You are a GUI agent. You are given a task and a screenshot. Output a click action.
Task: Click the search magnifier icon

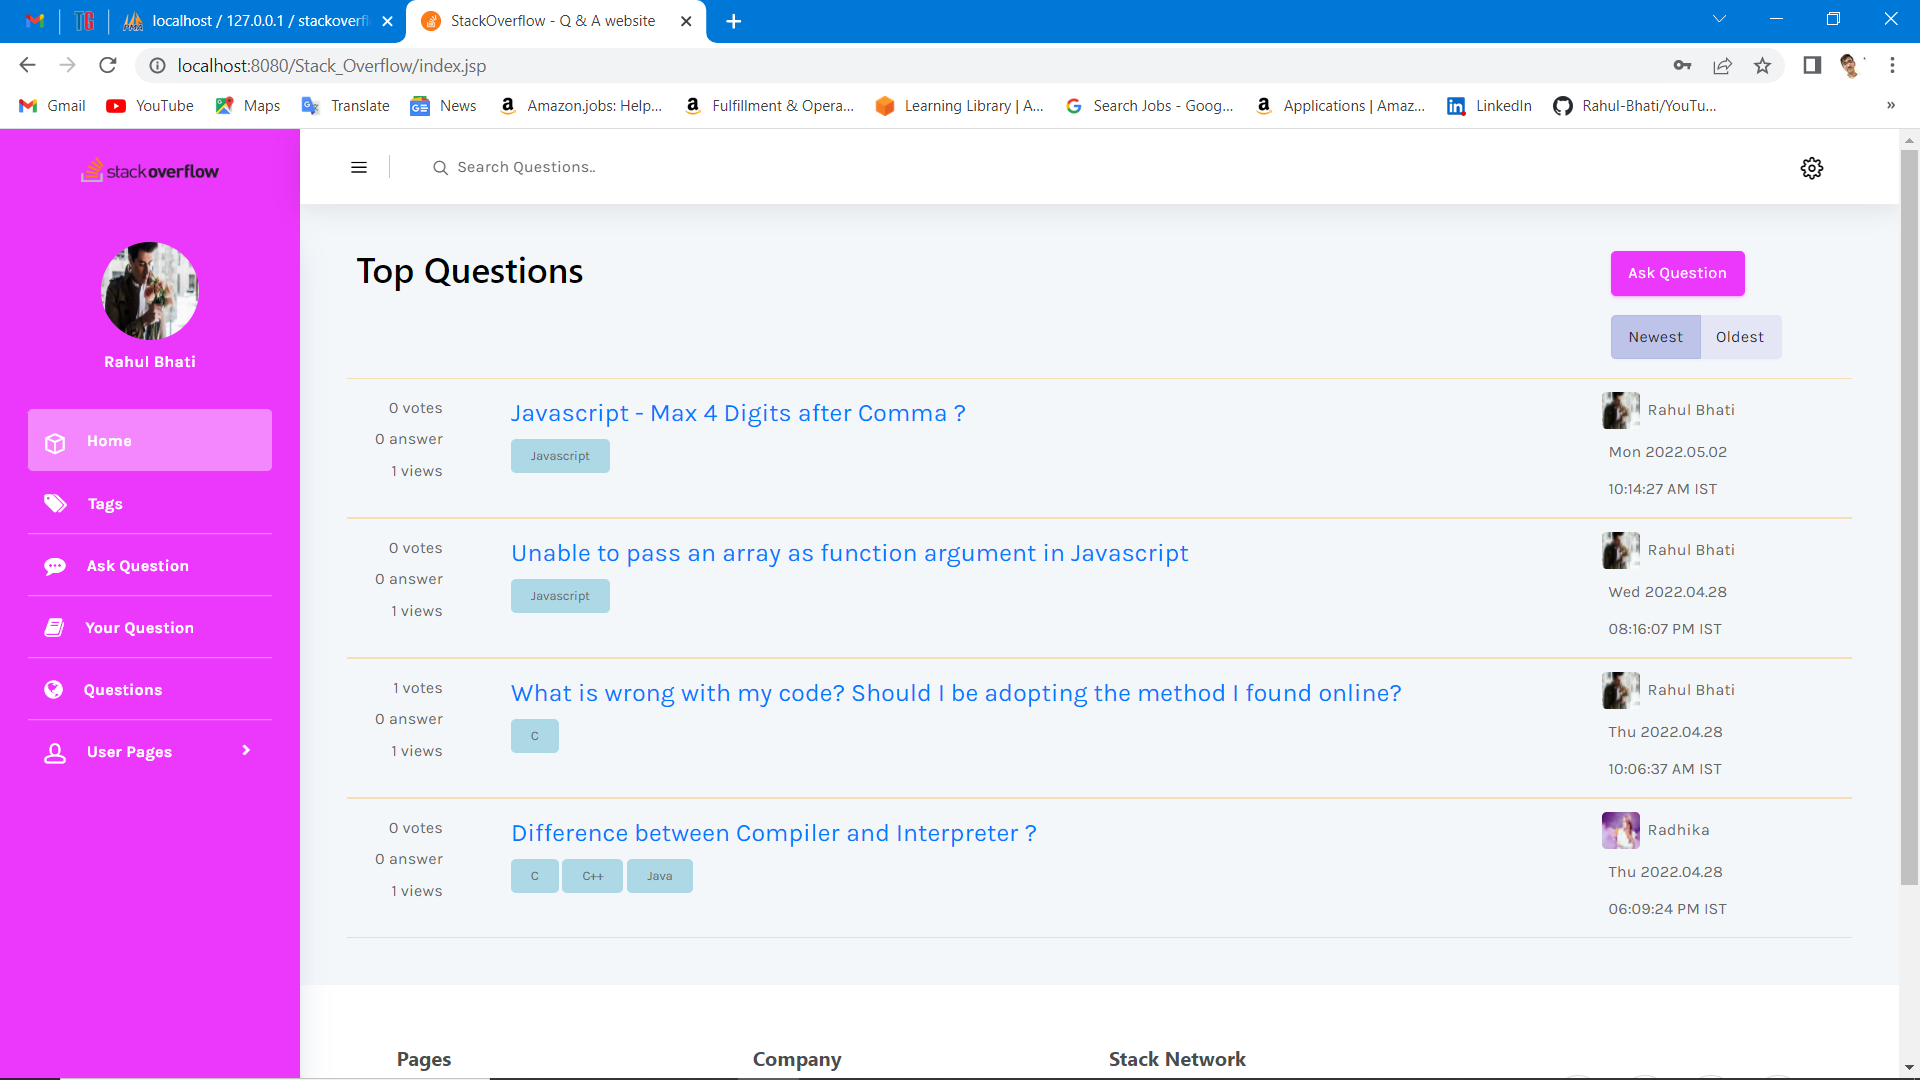[x=440, y=168]
